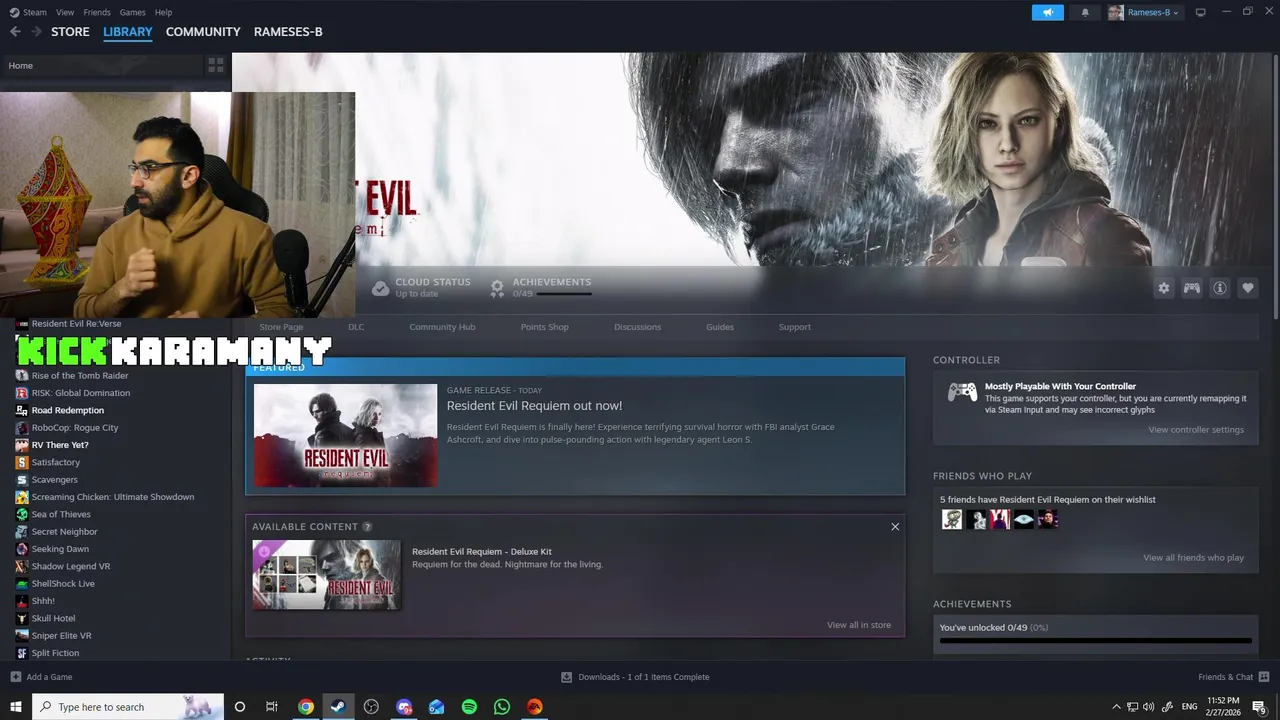Close the Available Content panel
The width and height of the screenshot is (1280, 720).
coord(895,527)
